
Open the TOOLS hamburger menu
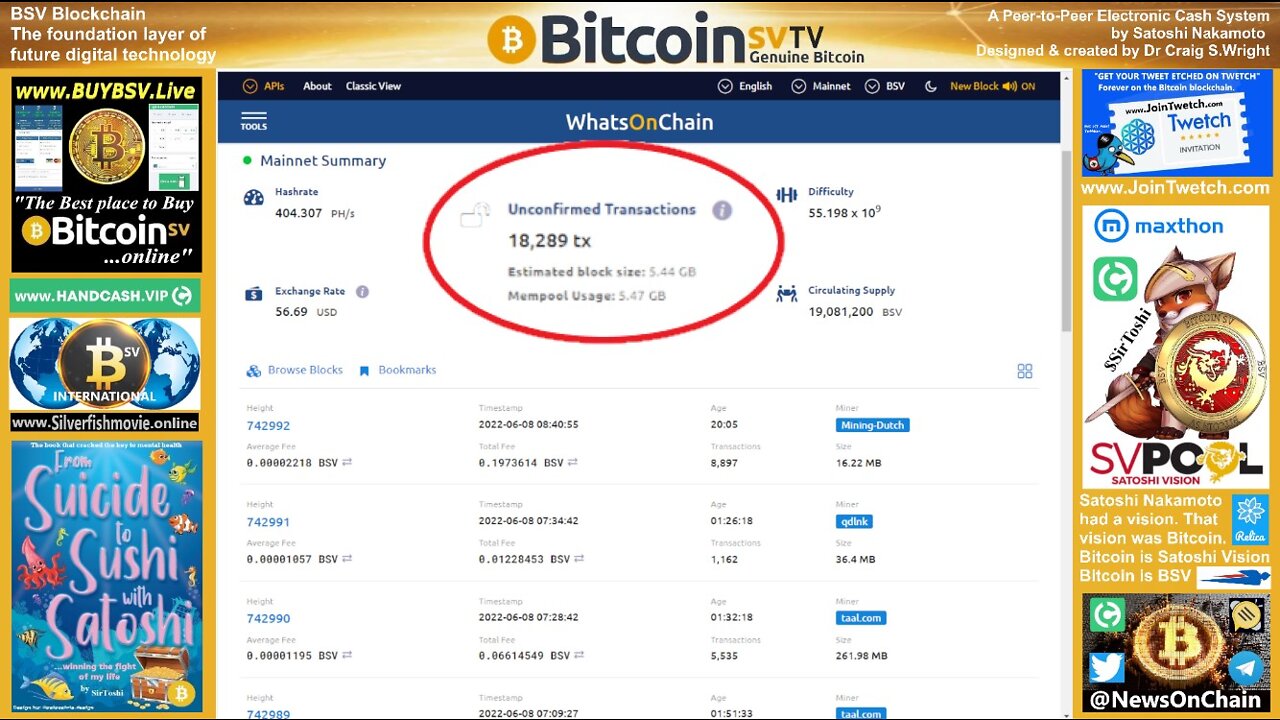tap(253, 121)
